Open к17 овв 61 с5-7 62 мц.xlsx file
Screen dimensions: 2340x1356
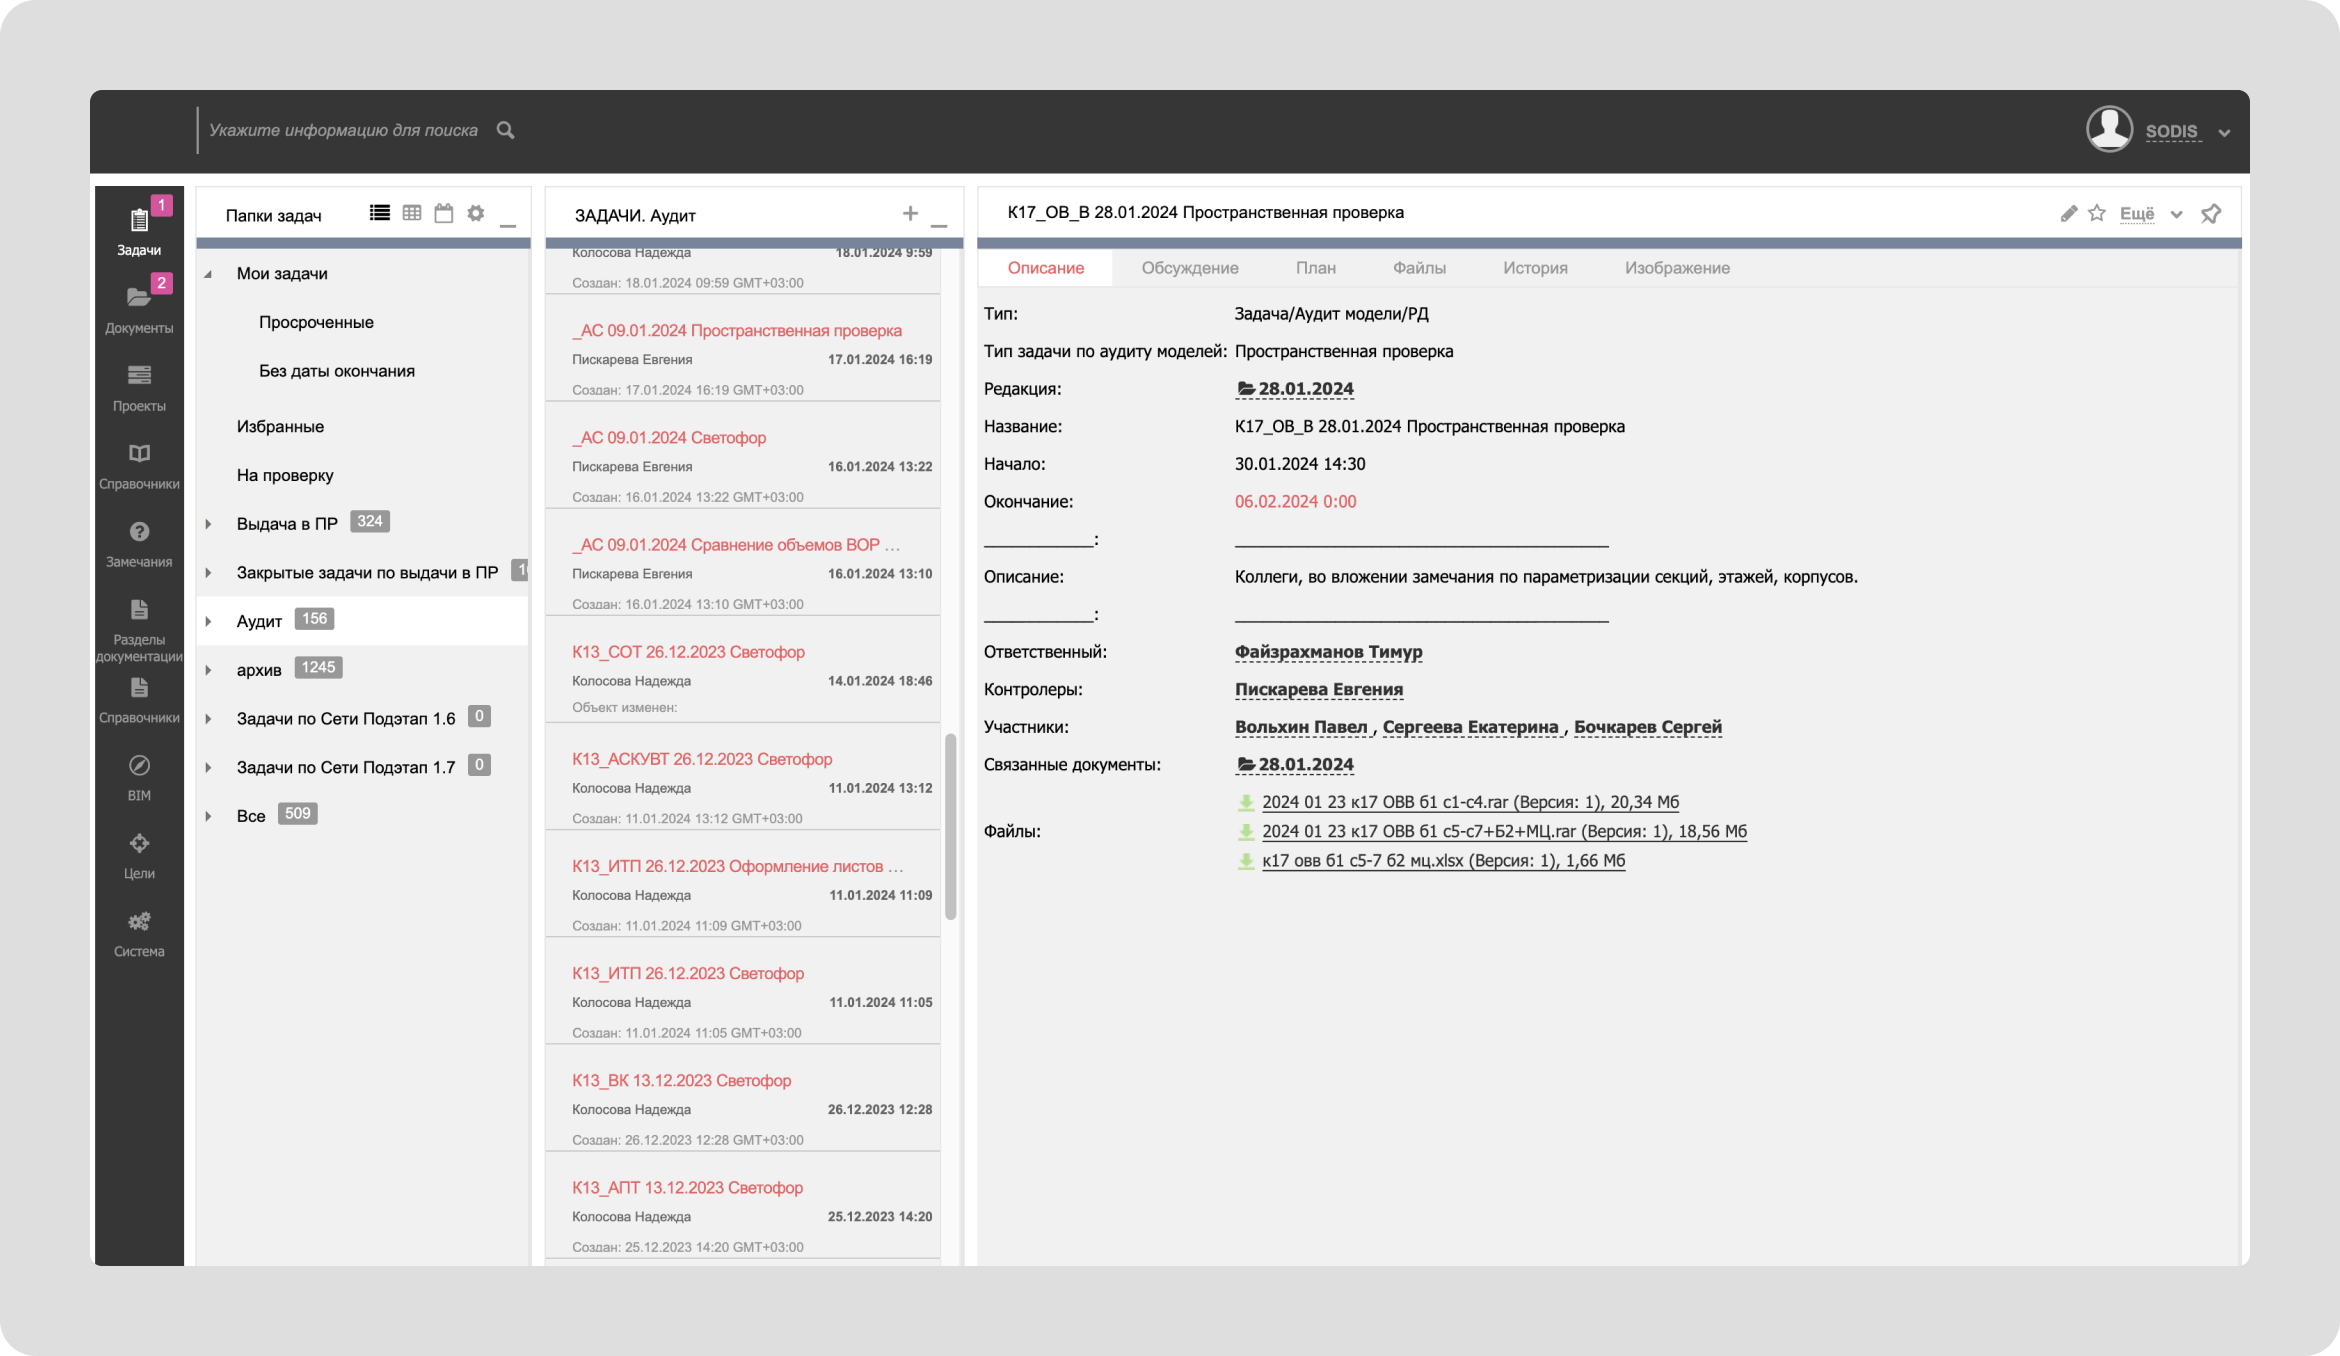(1443, 860)
